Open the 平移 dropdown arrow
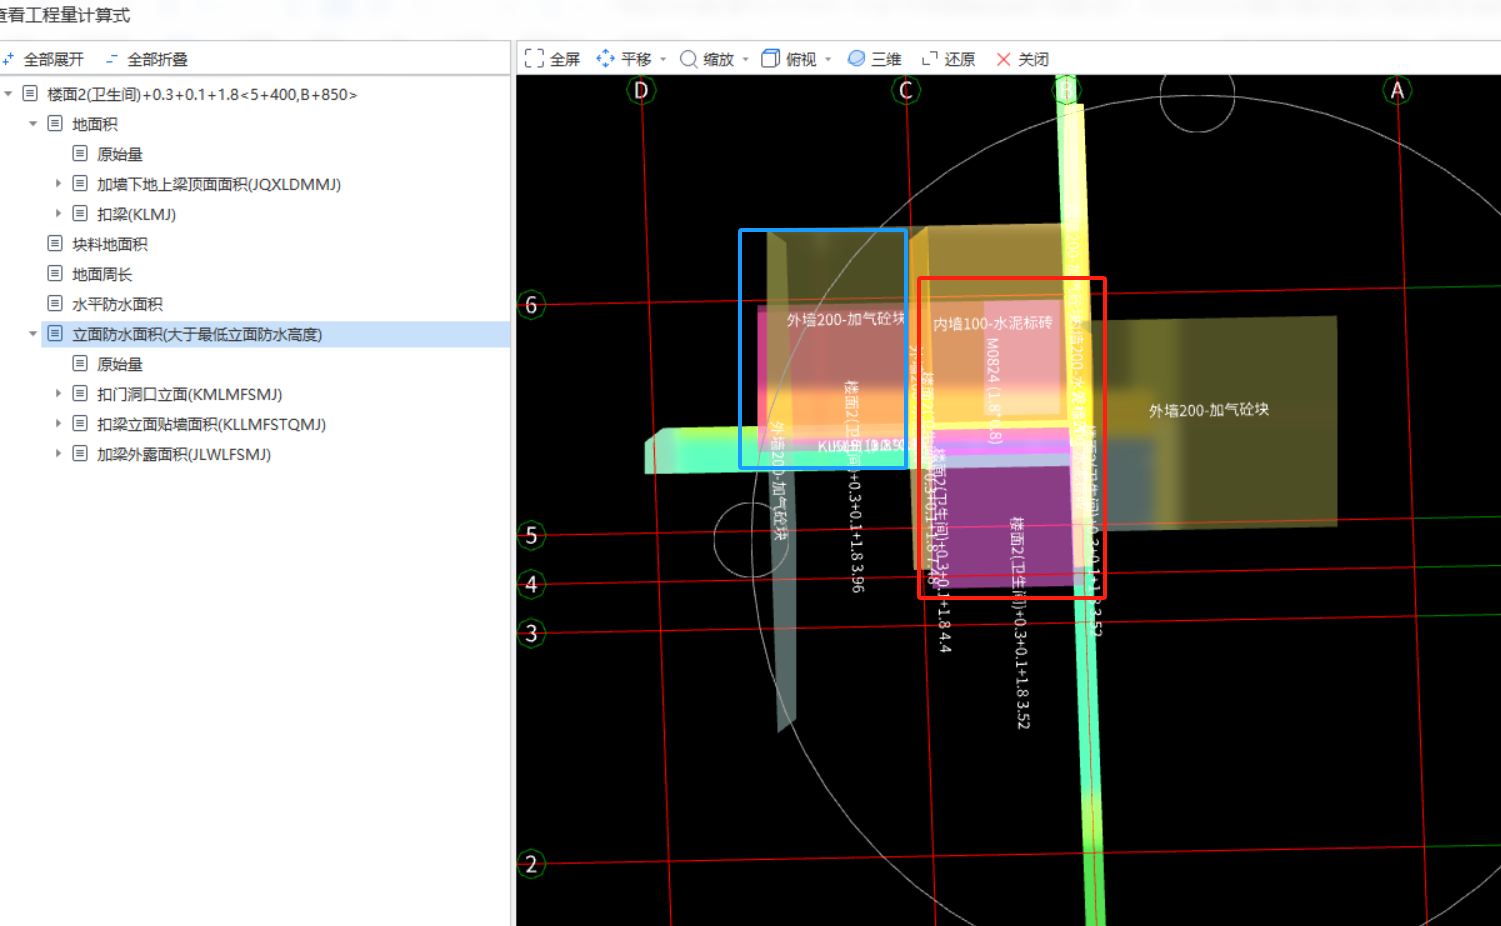1501x926 pixels. point(663,60)
